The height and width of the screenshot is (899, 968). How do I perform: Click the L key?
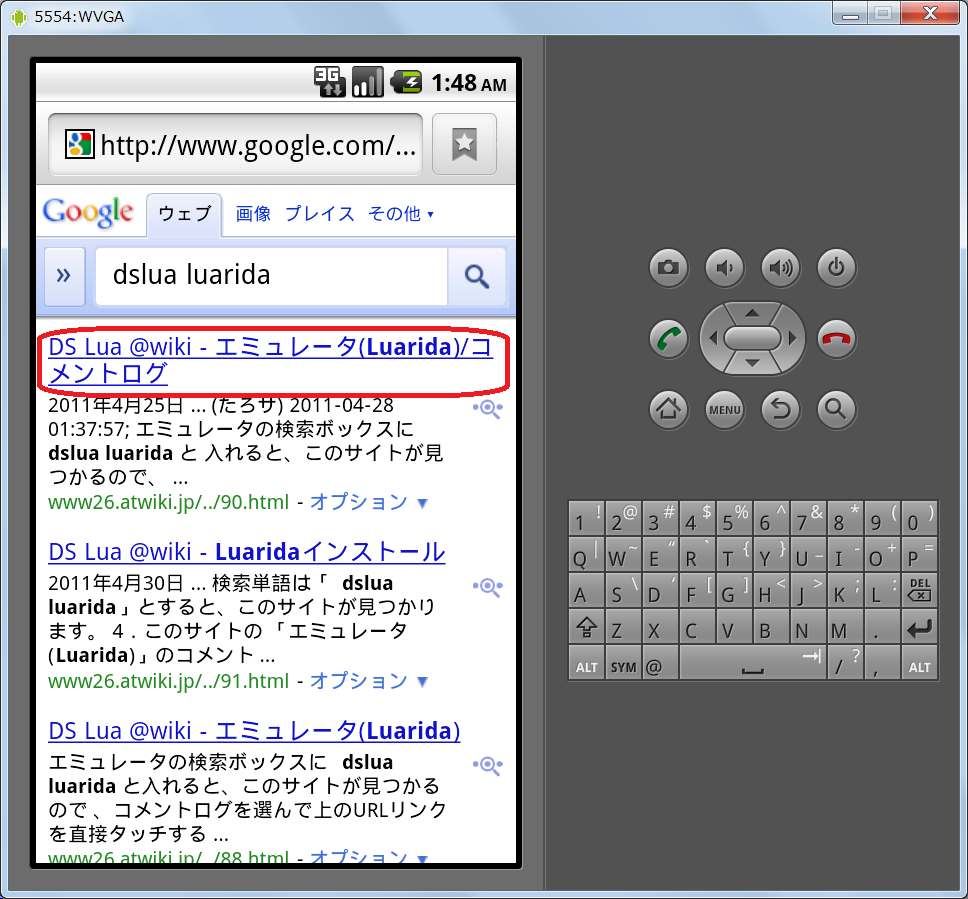click(x=882, y=592)
